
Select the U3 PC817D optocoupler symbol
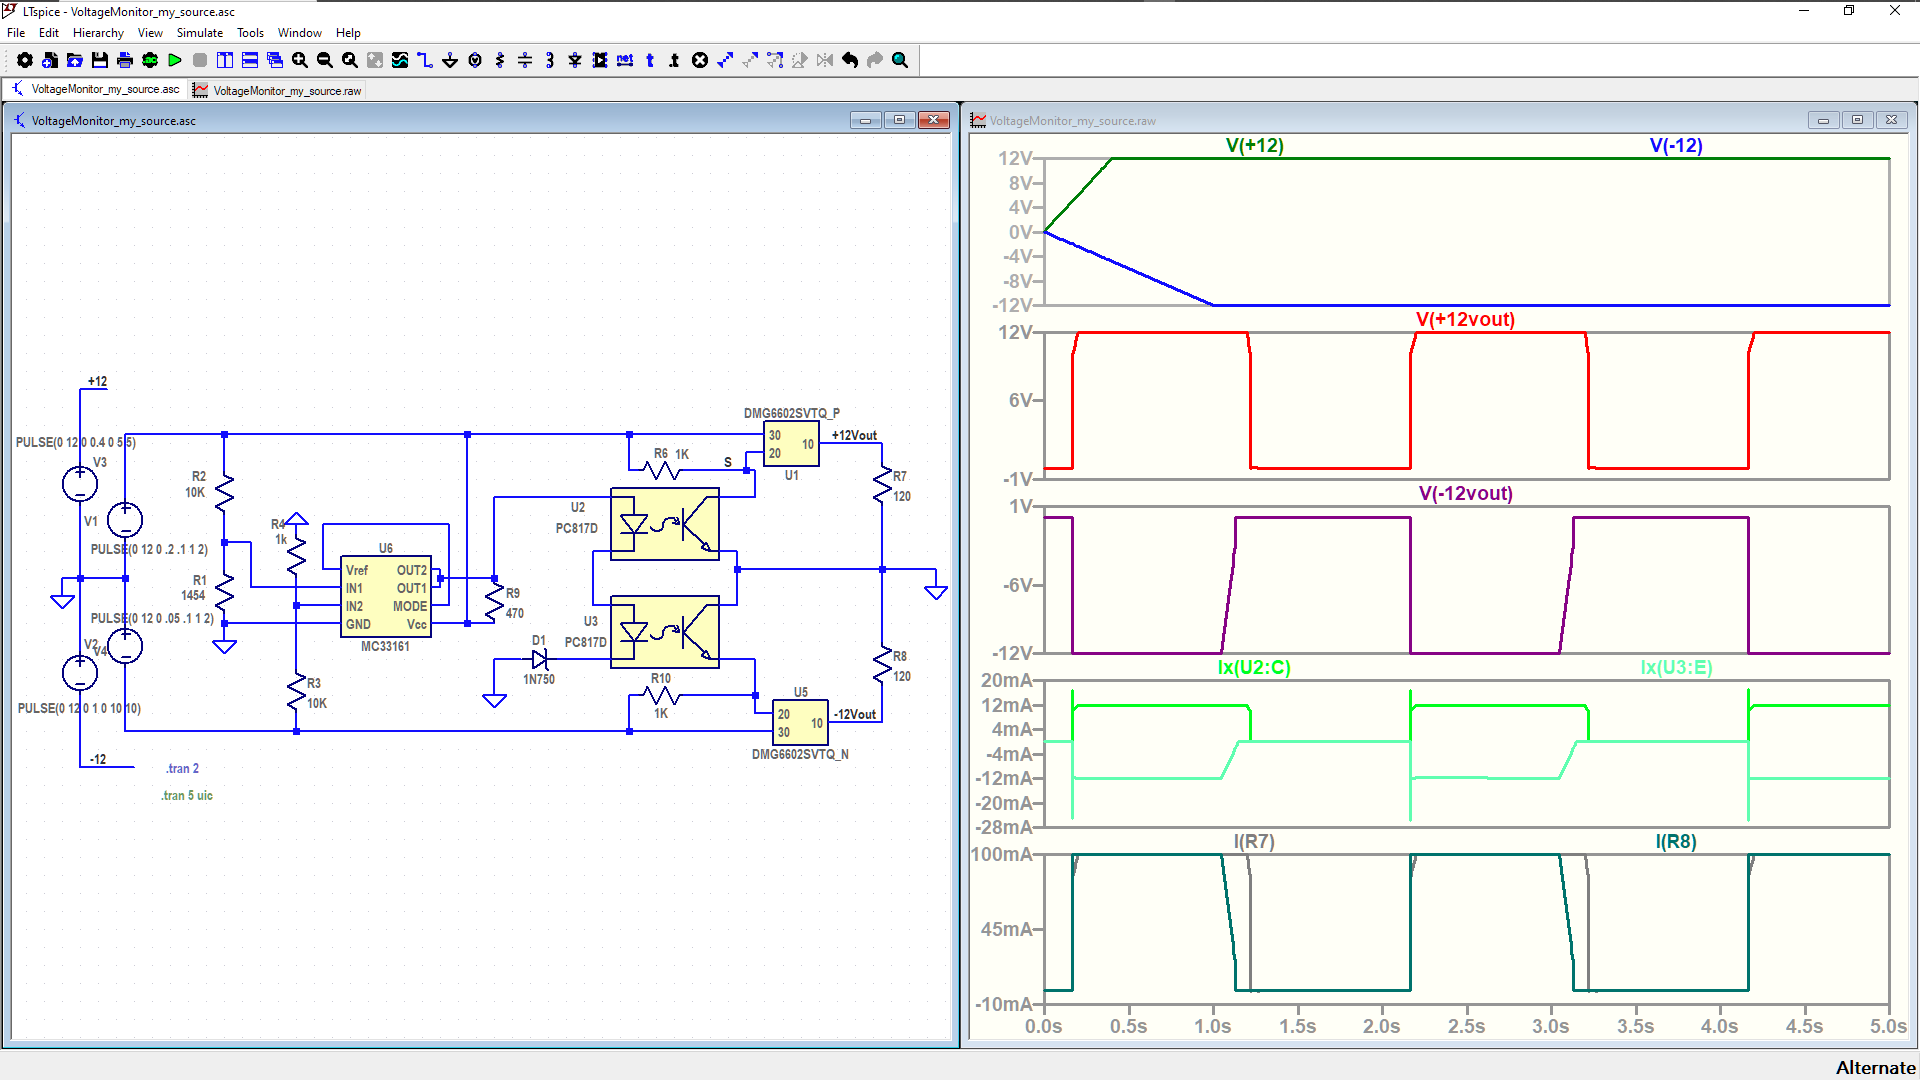665,632
